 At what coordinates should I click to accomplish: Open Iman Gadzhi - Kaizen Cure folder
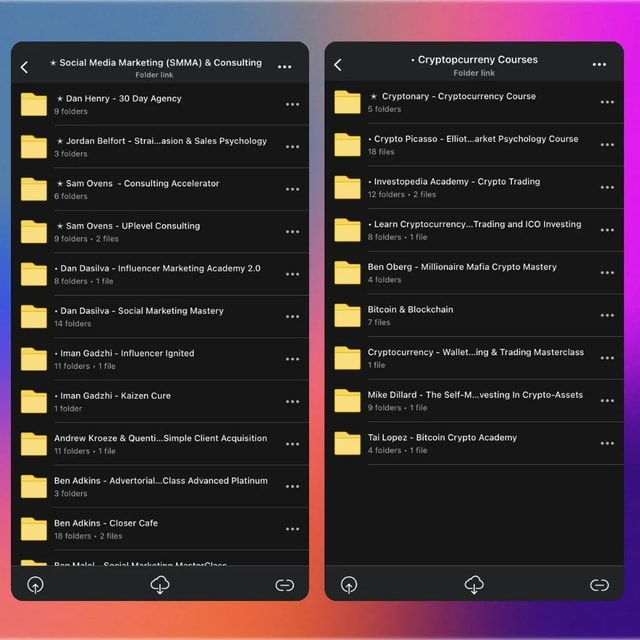pyautogui.click(x=160, y=402)
